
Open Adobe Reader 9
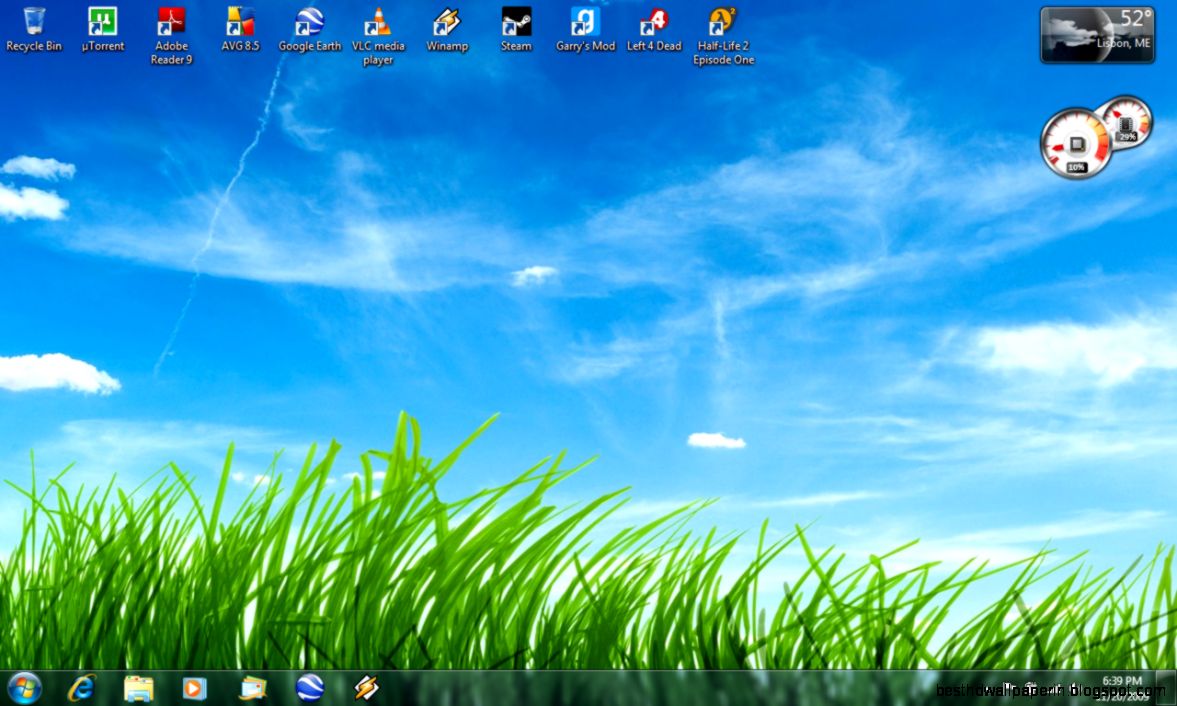point(170,22)
